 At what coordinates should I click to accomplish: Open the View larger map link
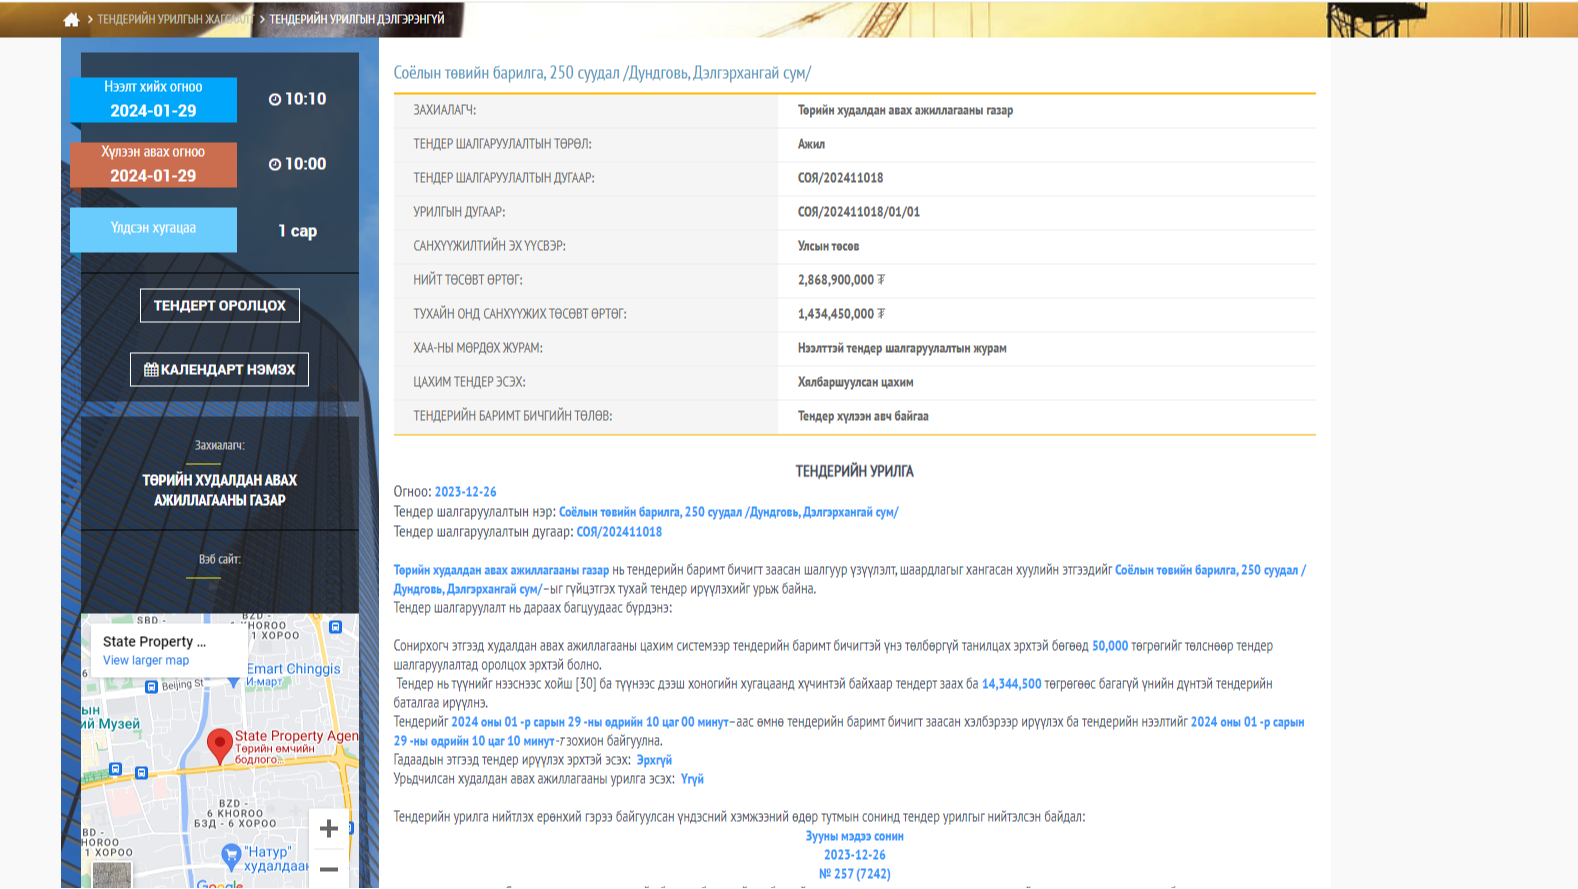[x=146, y=660]
